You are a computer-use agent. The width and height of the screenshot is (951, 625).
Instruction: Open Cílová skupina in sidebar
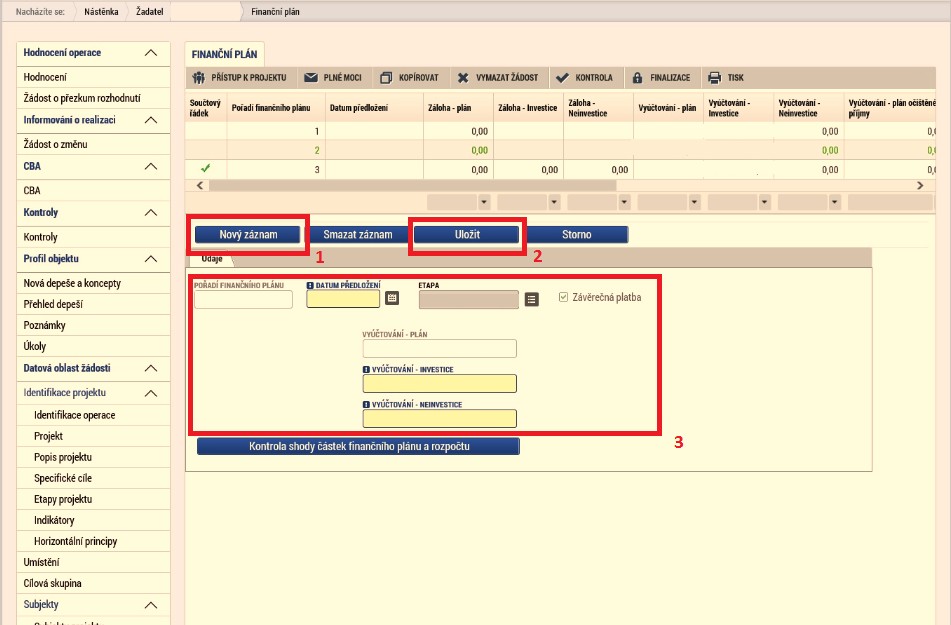tap(93, 583)
